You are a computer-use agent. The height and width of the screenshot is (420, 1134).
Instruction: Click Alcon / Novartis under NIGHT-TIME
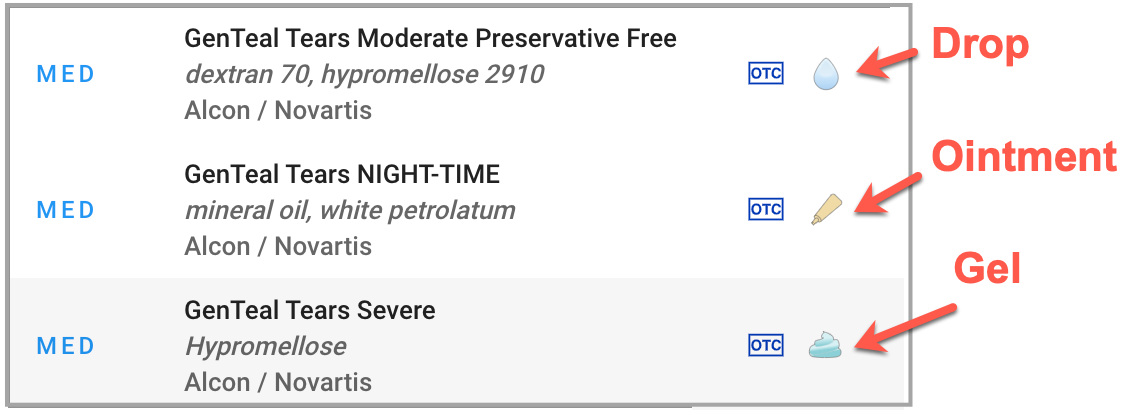tap(278, 246)
